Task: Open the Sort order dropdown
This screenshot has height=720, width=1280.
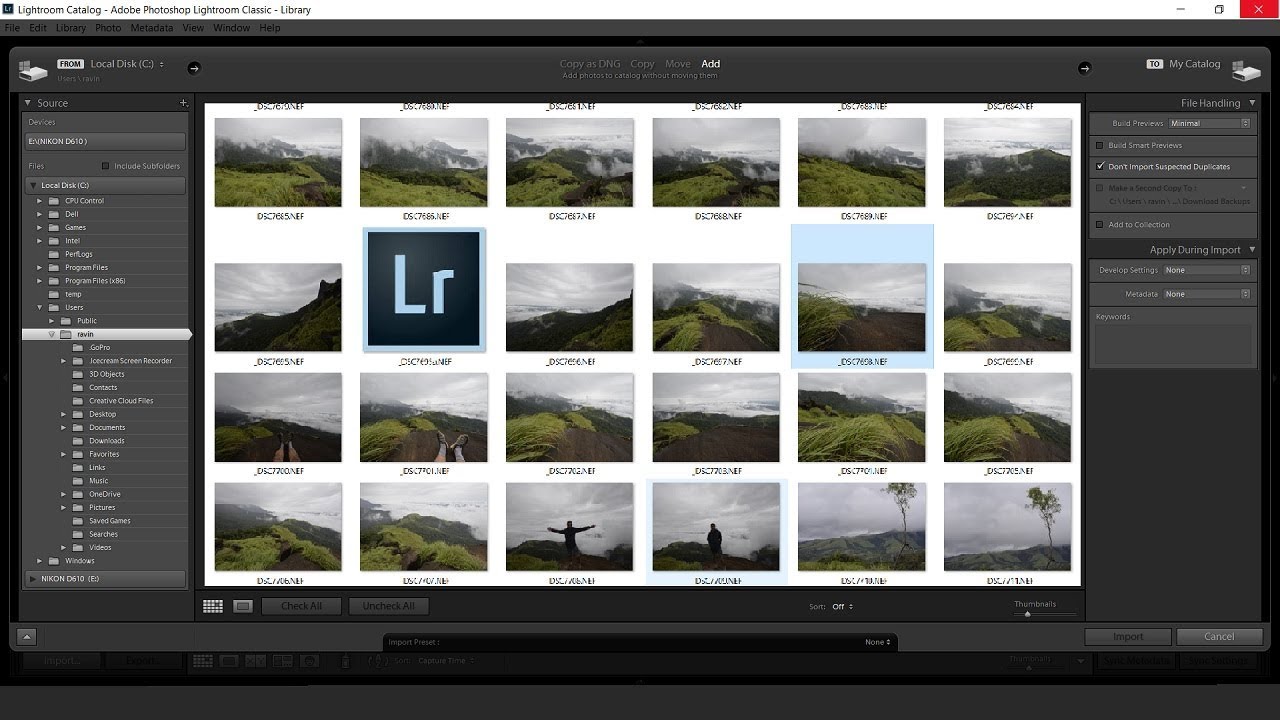Action: [x=842, y=607]
